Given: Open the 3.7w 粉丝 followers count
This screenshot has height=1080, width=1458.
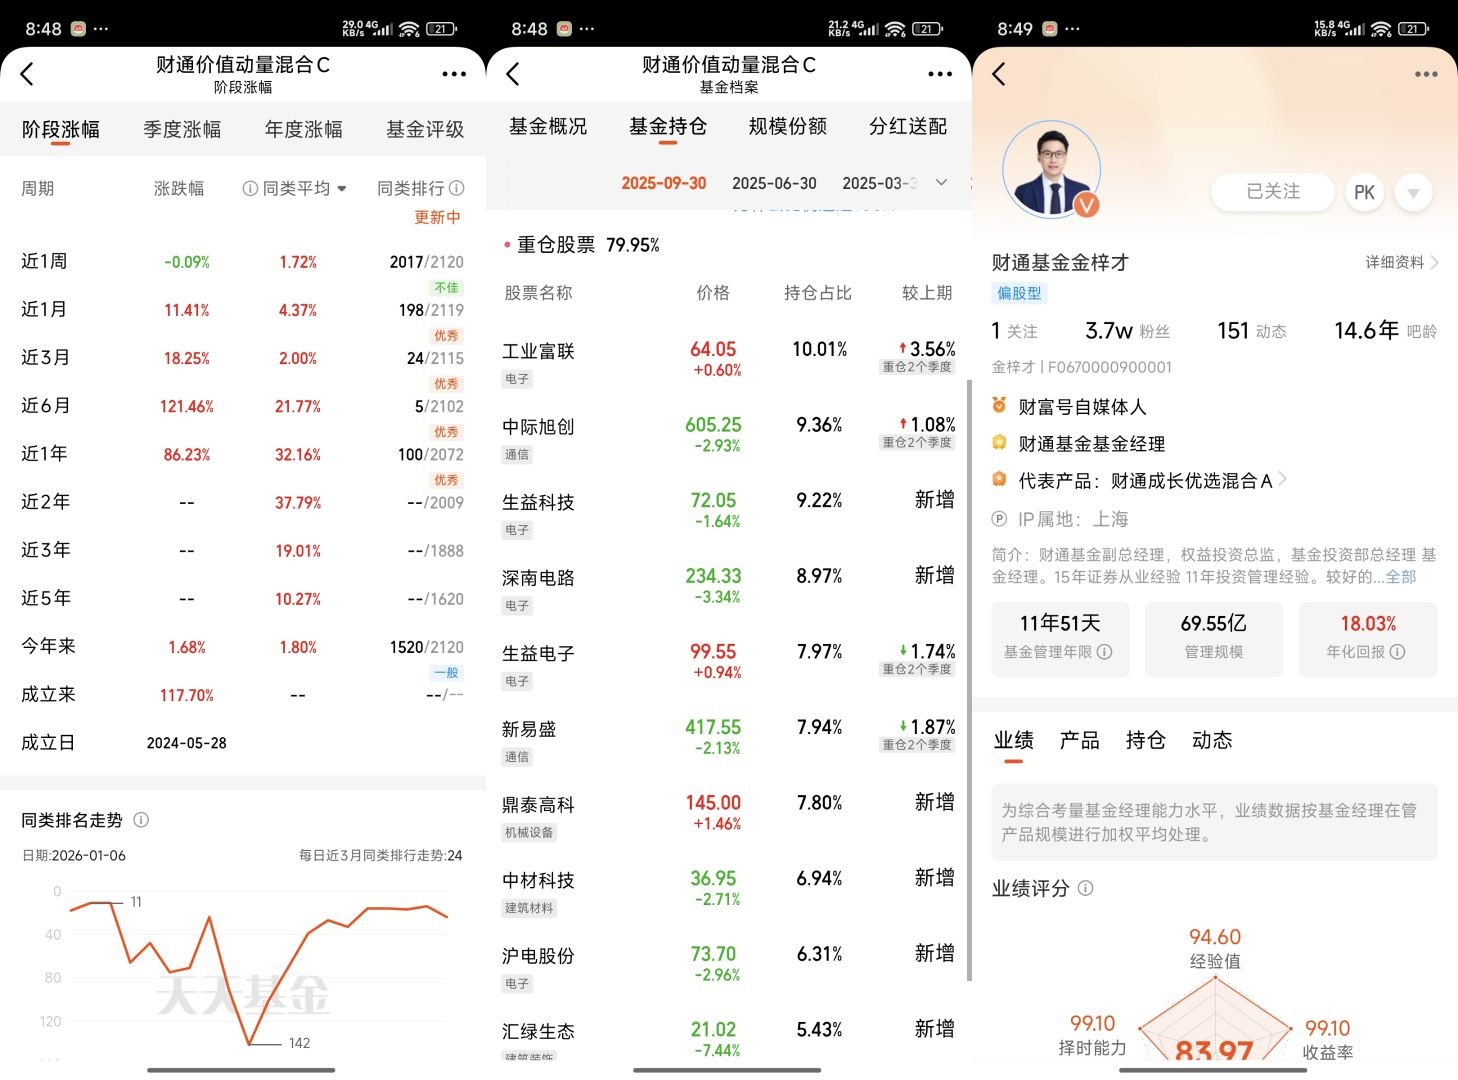Looking at the screenshot, I should click(x=1127, y=331).
